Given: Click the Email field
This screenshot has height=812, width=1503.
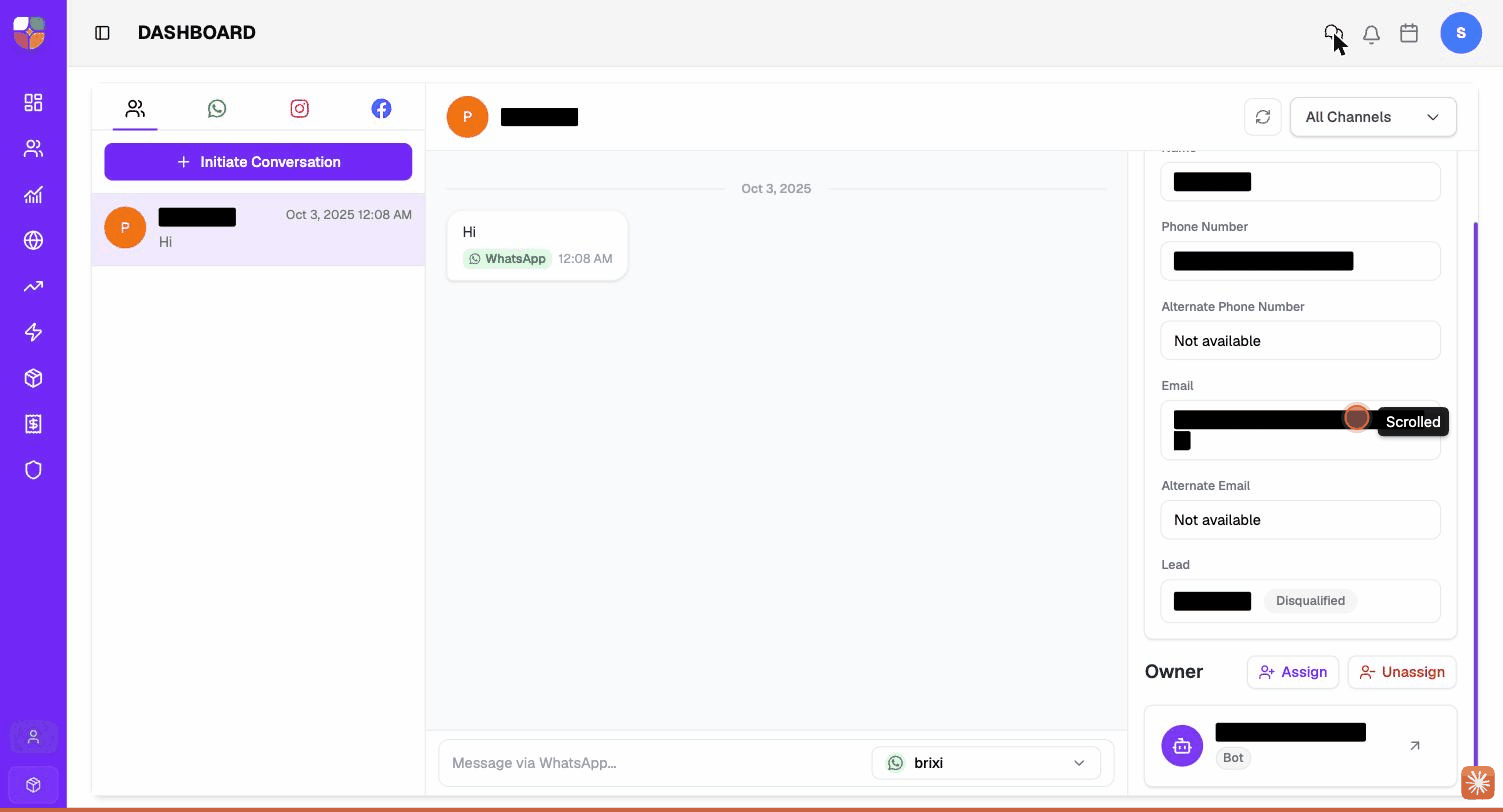Looking at the screenshot, I should (x=1300, y=430).
